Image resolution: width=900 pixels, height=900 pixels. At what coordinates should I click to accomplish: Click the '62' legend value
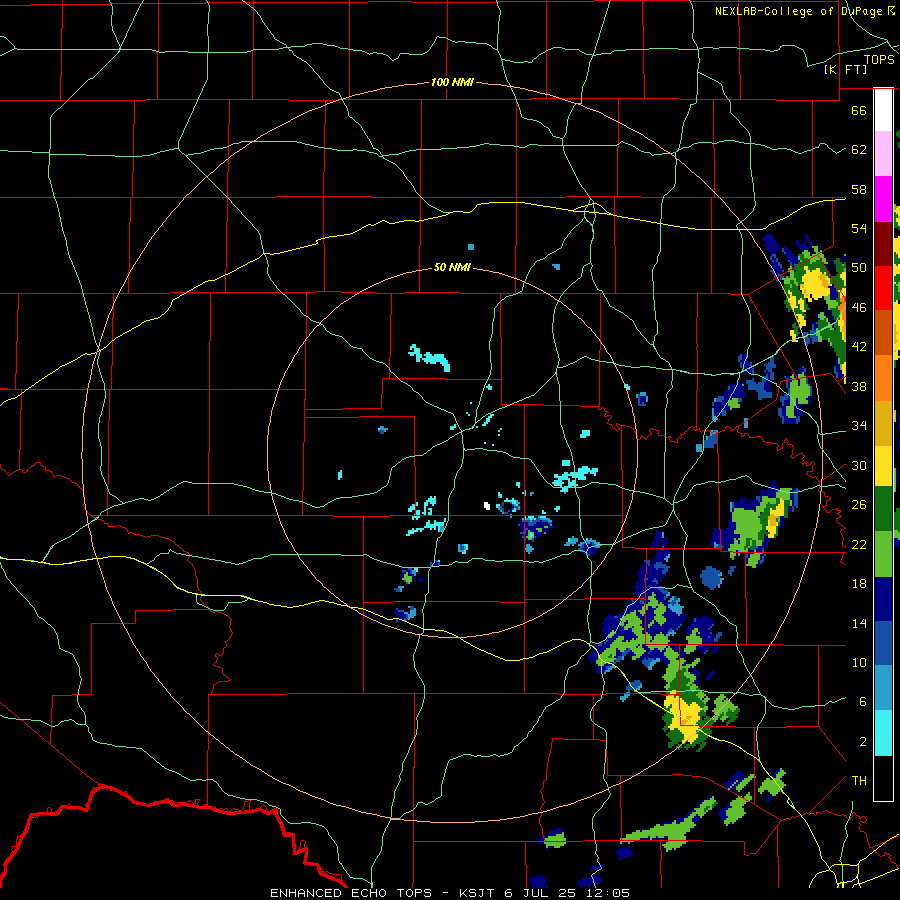pyautogui.click(x=859, y=150)
